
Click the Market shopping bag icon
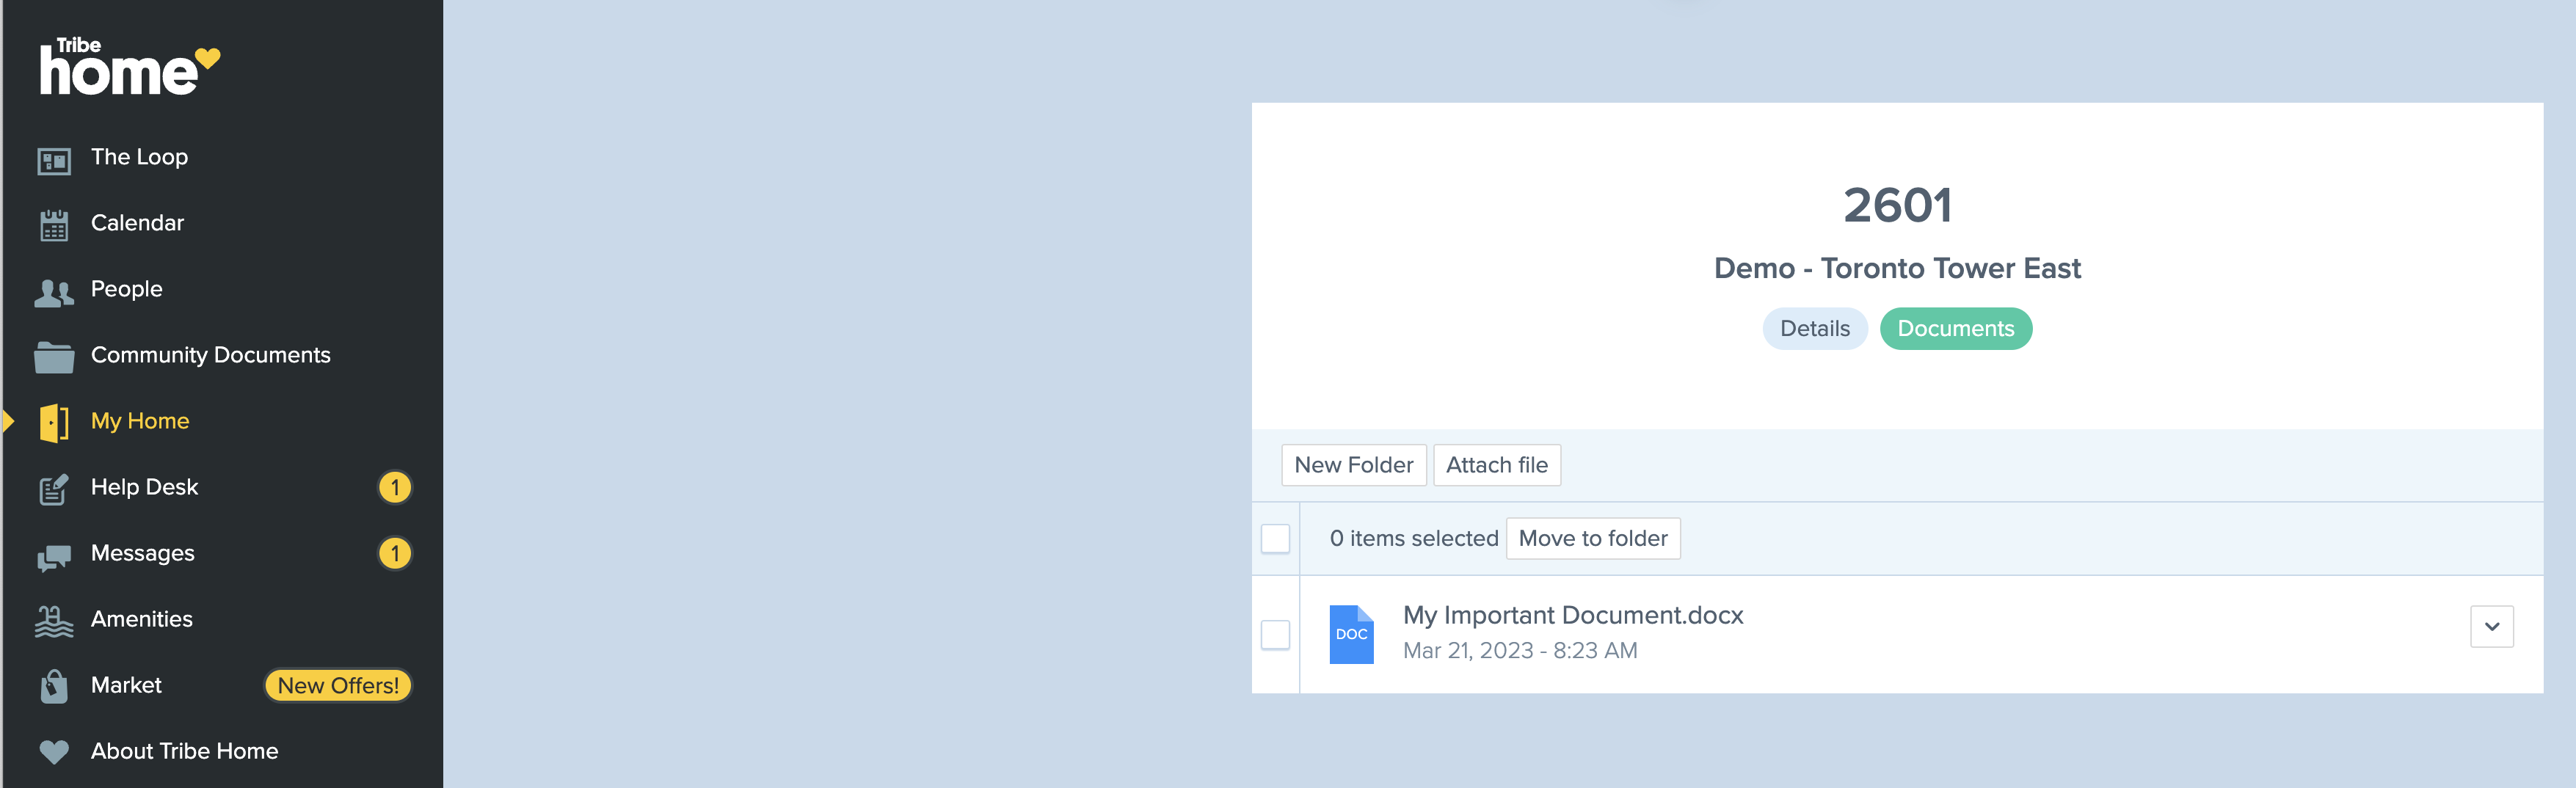[x=54, y=686]
